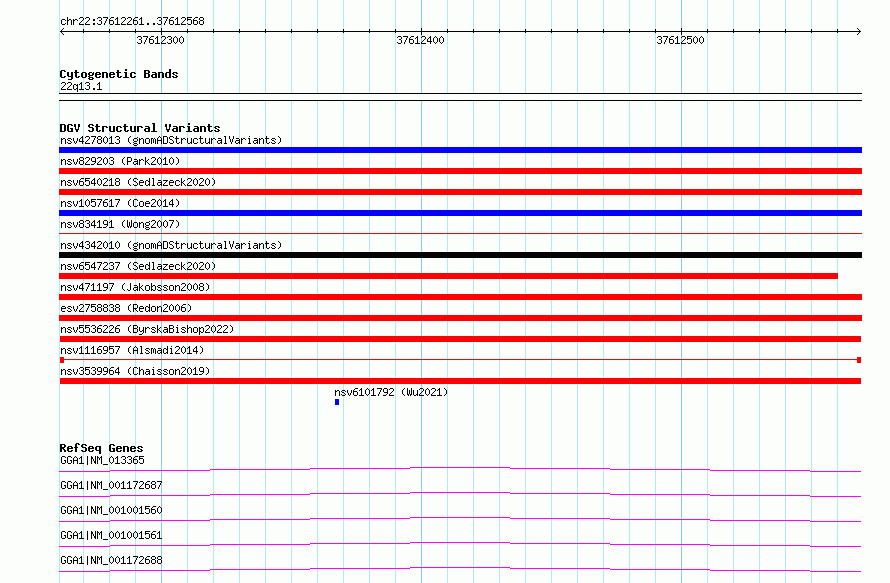Select variant label nsv1116957 (Alsmadi2014)
890x583 pixels.
[x=132, y=350]
